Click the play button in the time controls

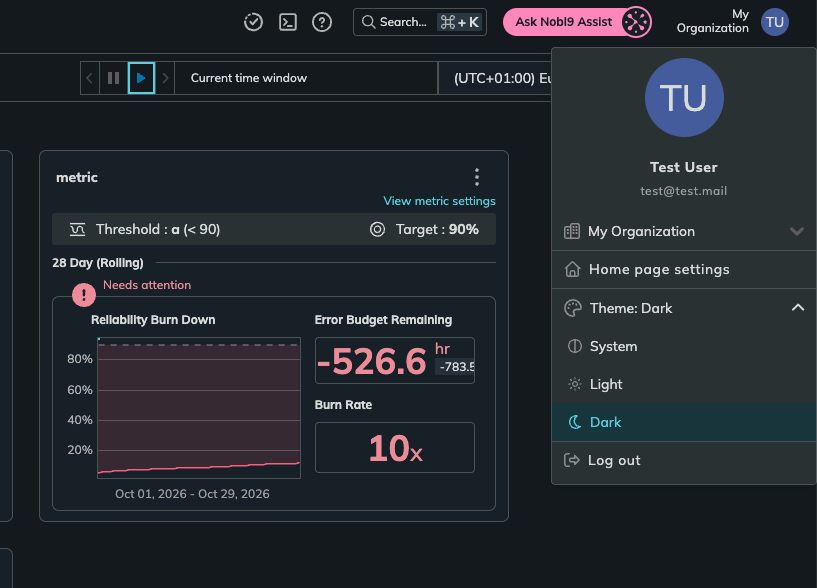pyautogui.click(x=141, y=78)
